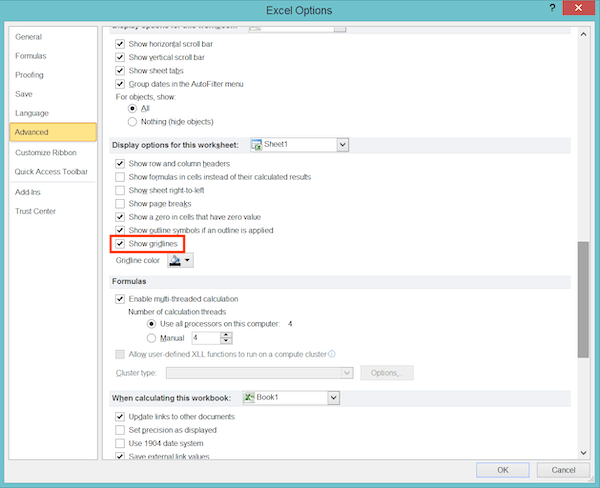Viewport: 600px width, 488px height.
Task: Enable Show page breaks option
Action: point(121,203)
